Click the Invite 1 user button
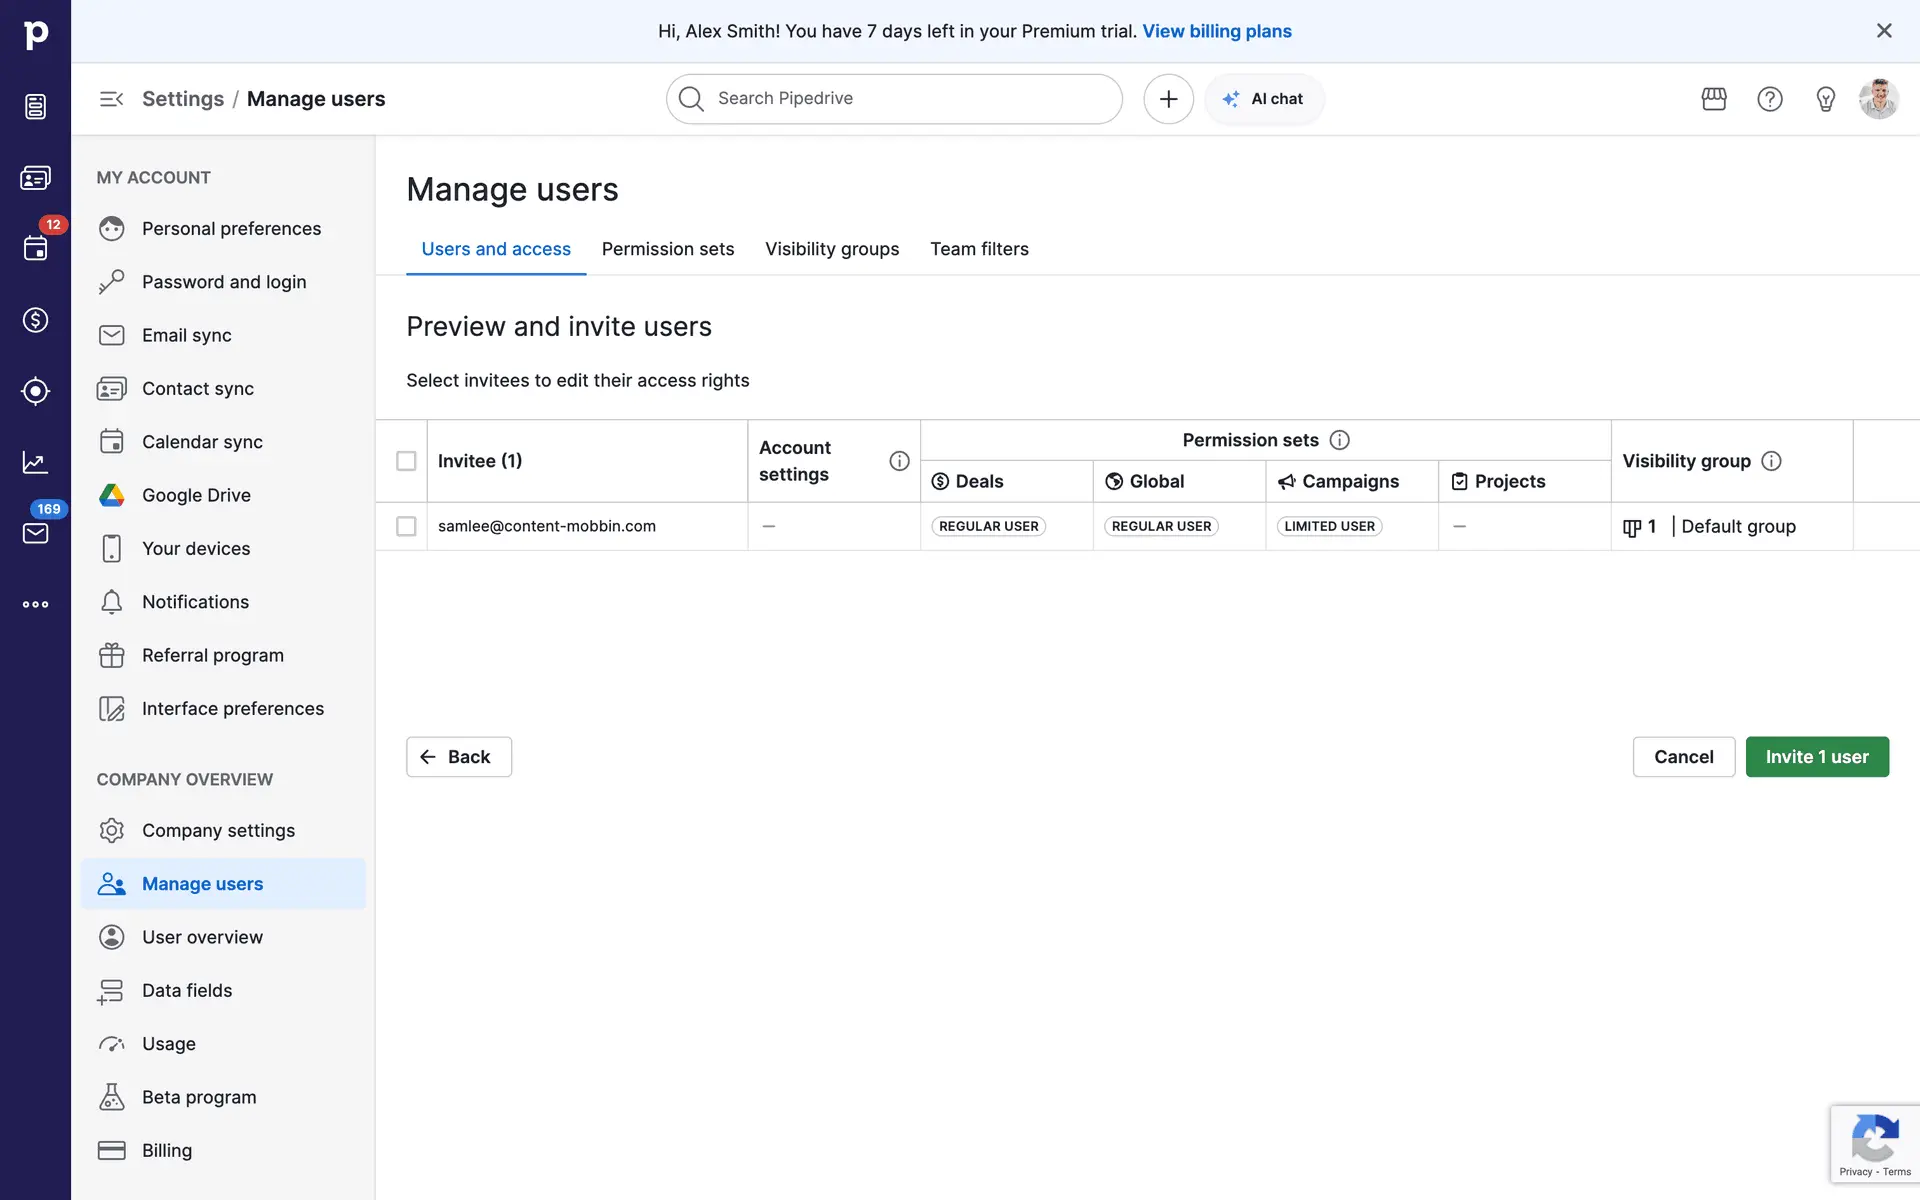The height and width of the screenshot is (1200, 1920). pyautogui.click(x=1816, y=757)
